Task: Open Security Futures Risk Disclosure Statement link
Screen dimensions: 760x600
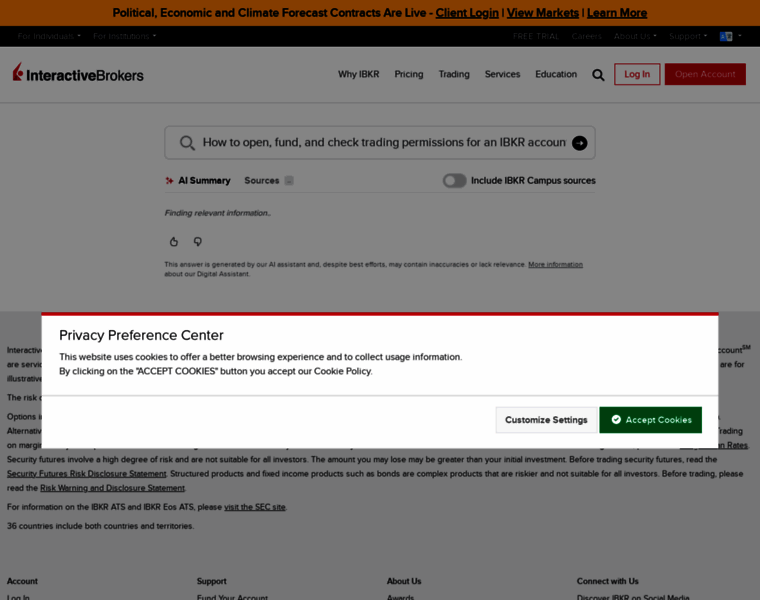Action: tap(86, 474)
